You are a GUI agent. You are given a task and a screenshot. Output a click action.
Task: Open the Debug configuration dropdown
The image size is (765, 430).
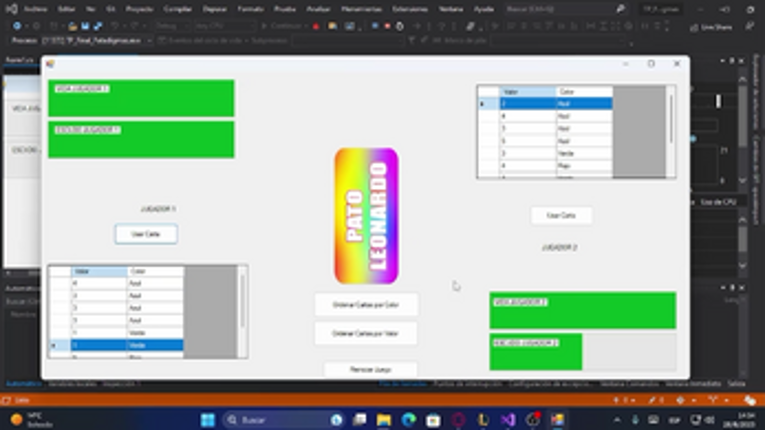pyautogui.click(x=173, y=26)
